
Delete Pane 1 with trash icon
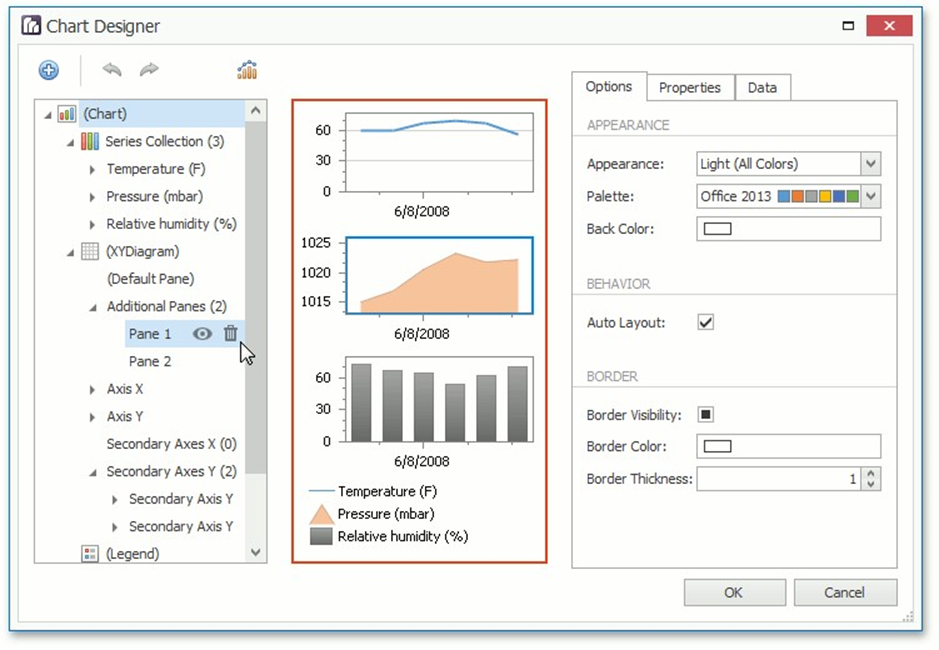pos(230,334)
